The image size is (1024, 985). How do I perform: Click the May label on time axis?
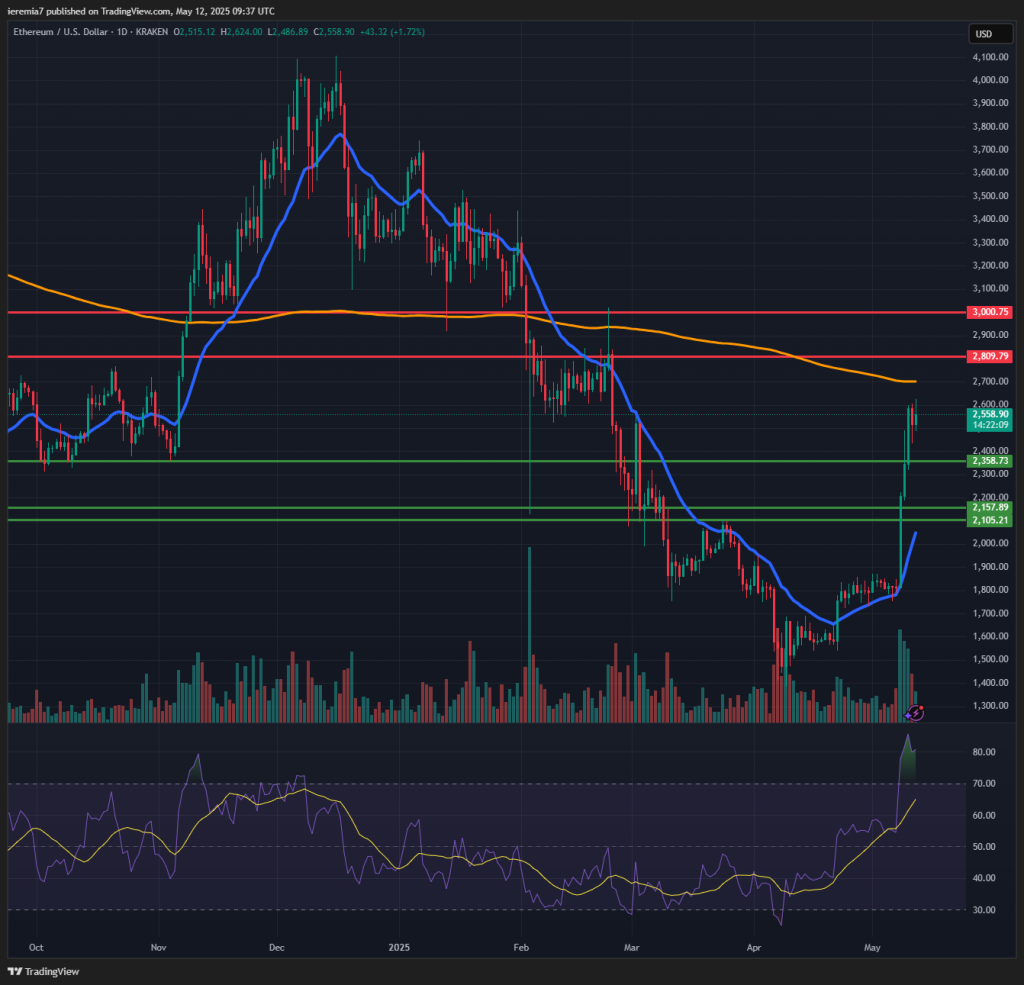coord(872,948)
